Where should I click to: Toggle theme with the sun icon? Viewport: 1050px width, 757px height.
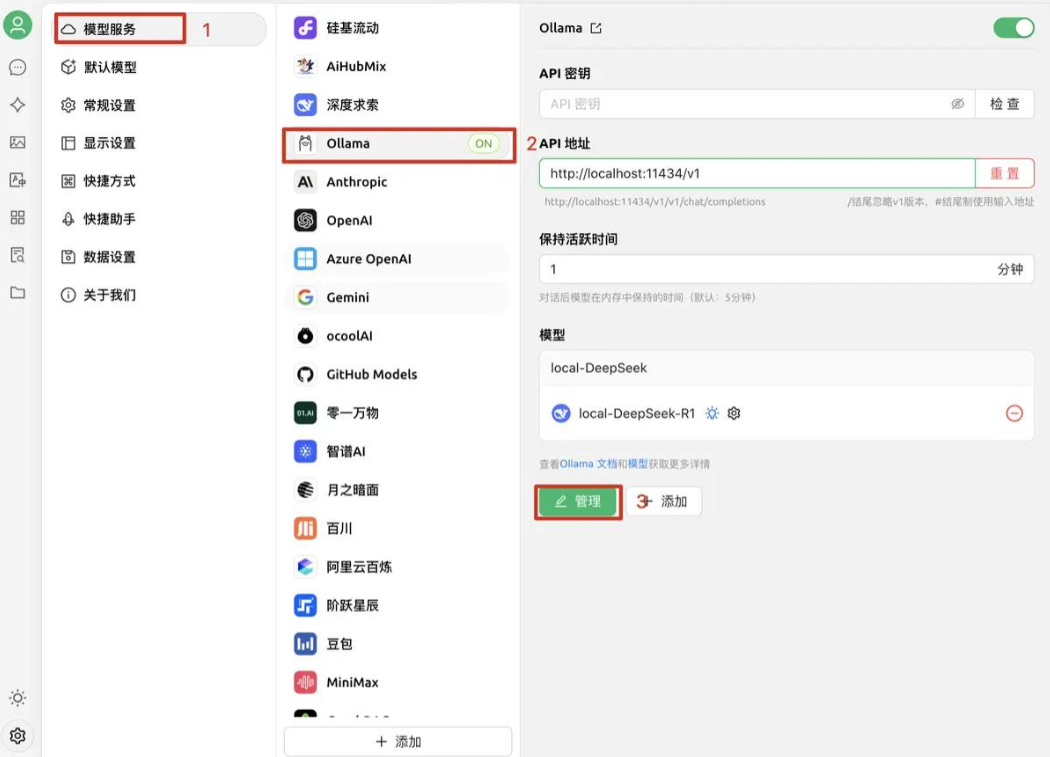pos(17,698)
